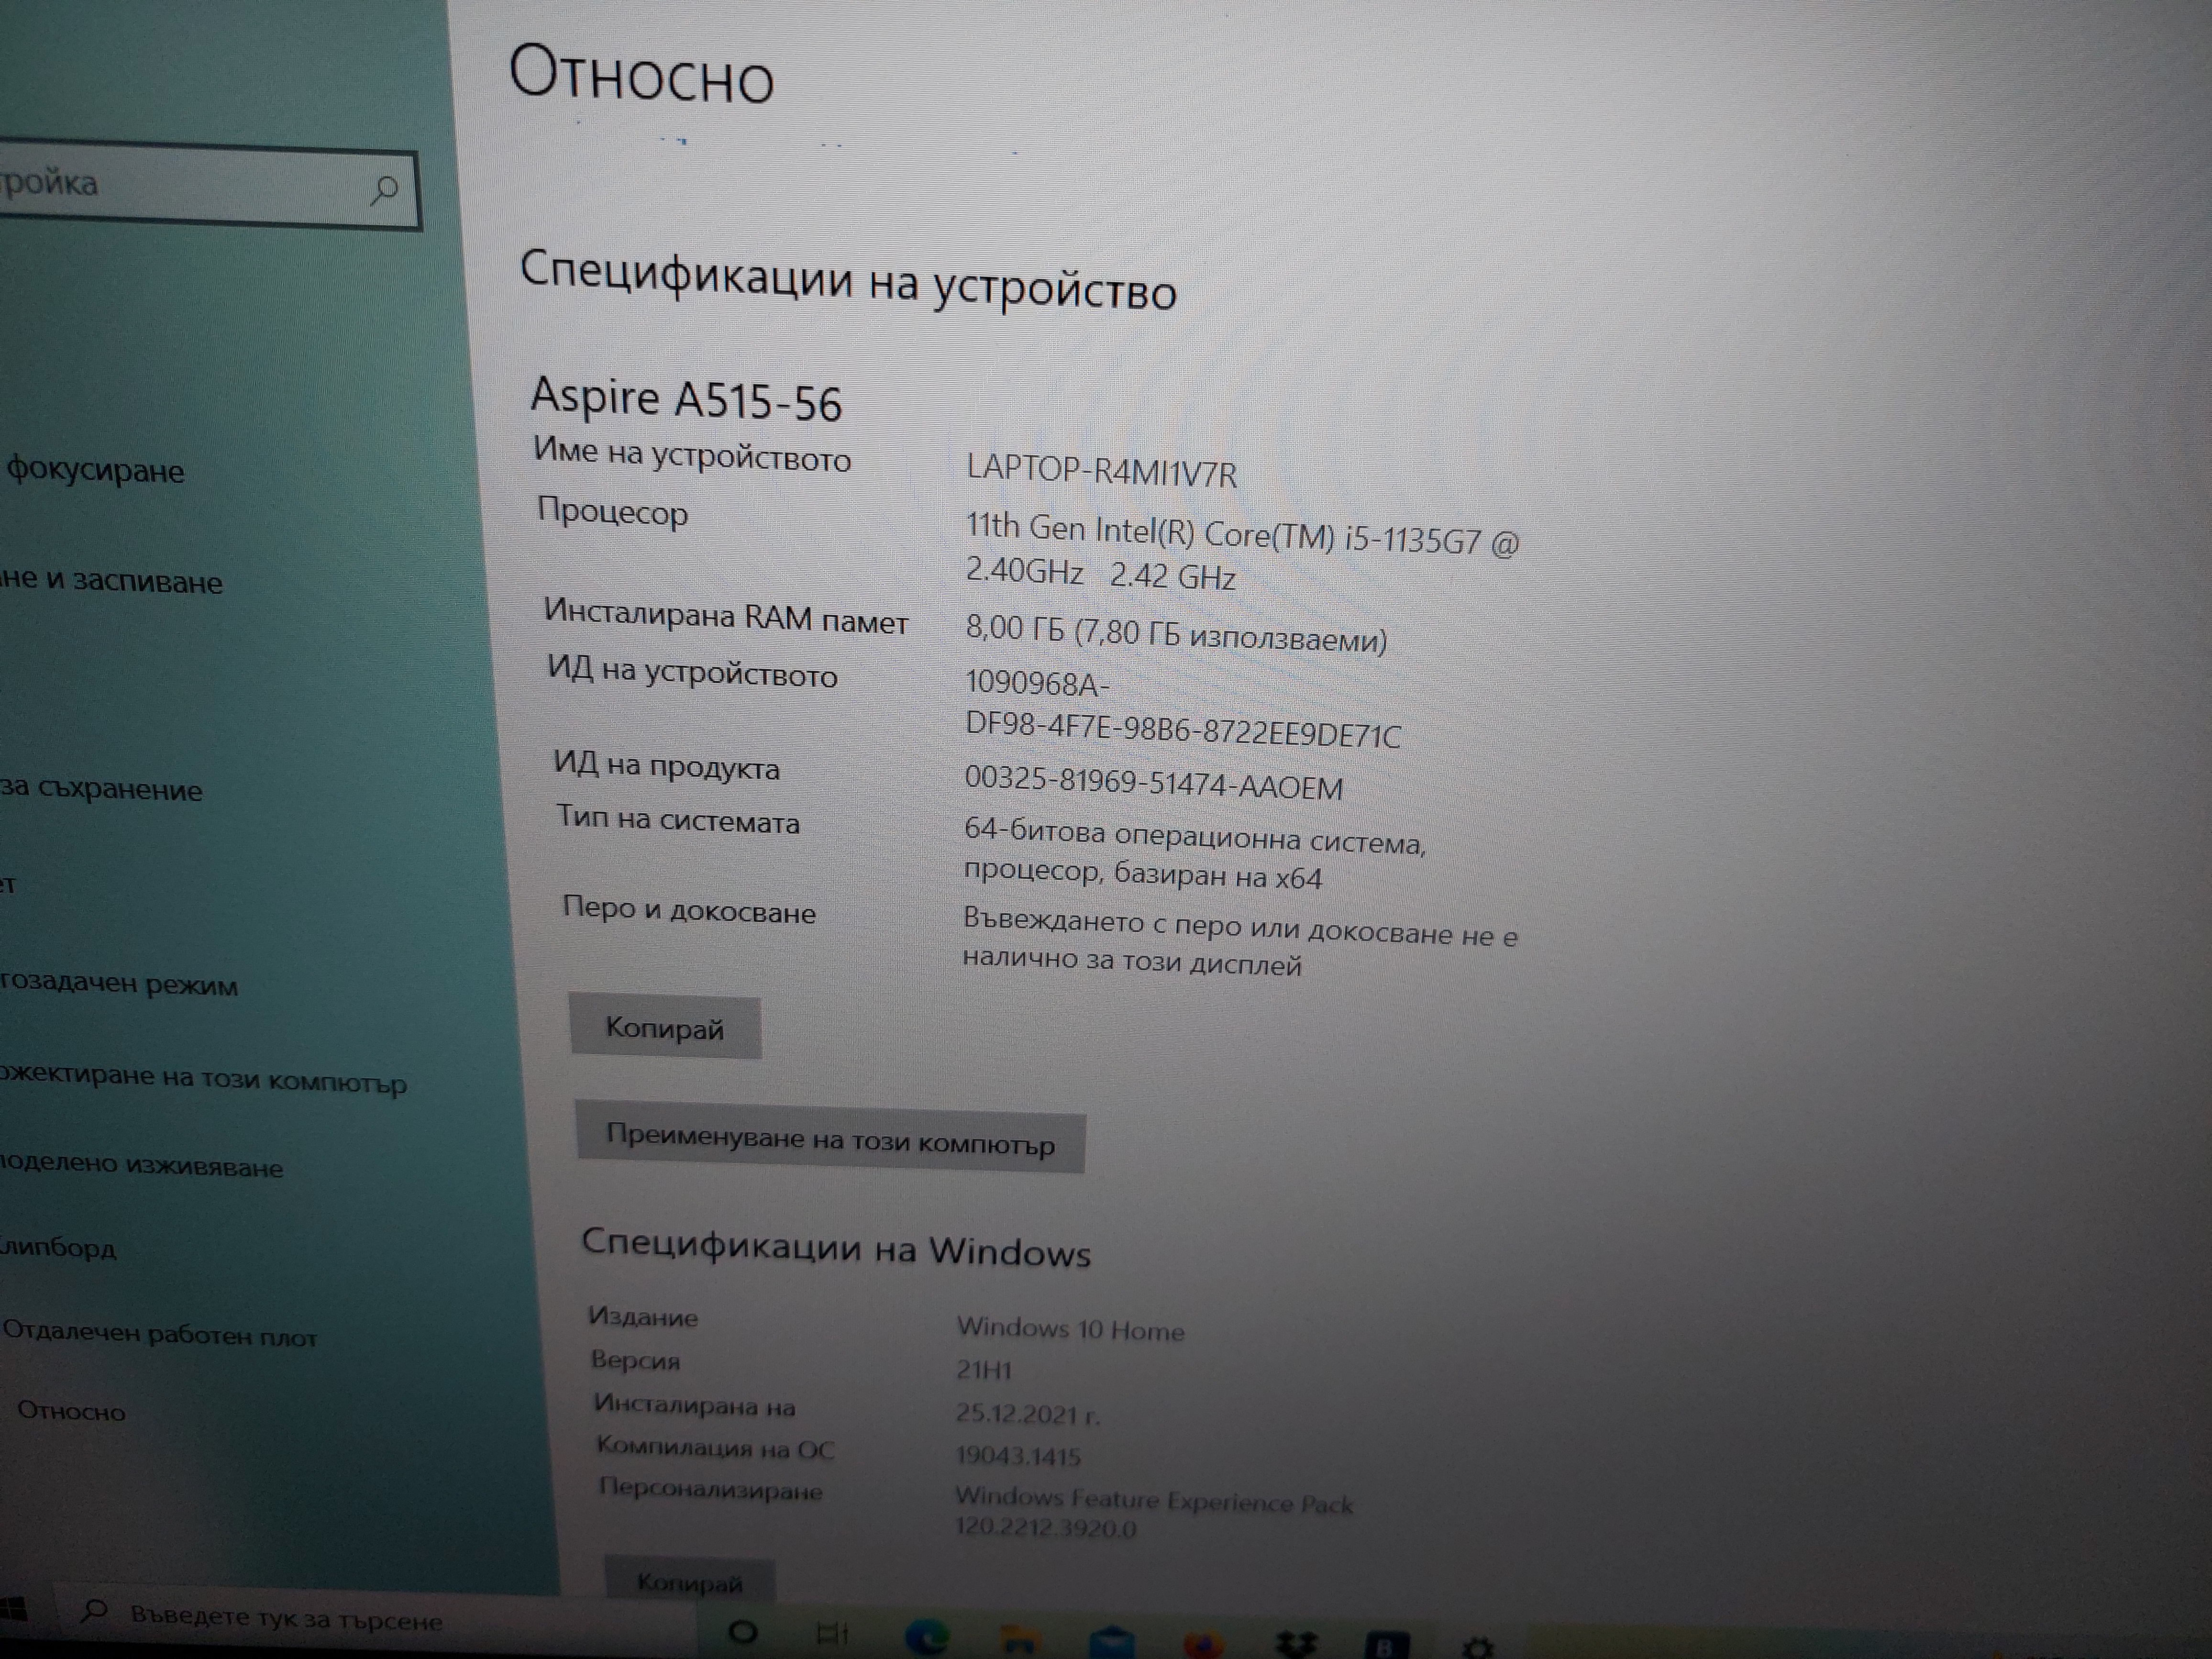
Task: Click Копирай under device specifications
Action: coord(665,1028)
